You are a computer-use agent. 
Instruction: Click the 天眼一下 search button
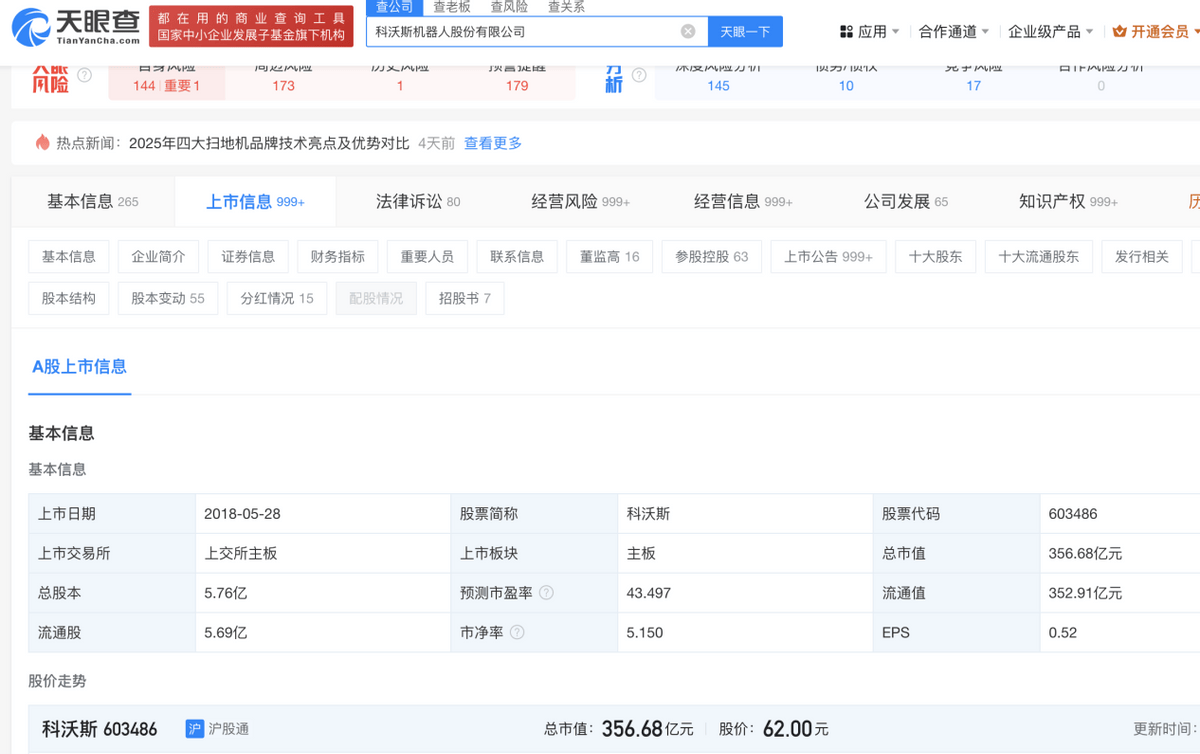(745, 31)
